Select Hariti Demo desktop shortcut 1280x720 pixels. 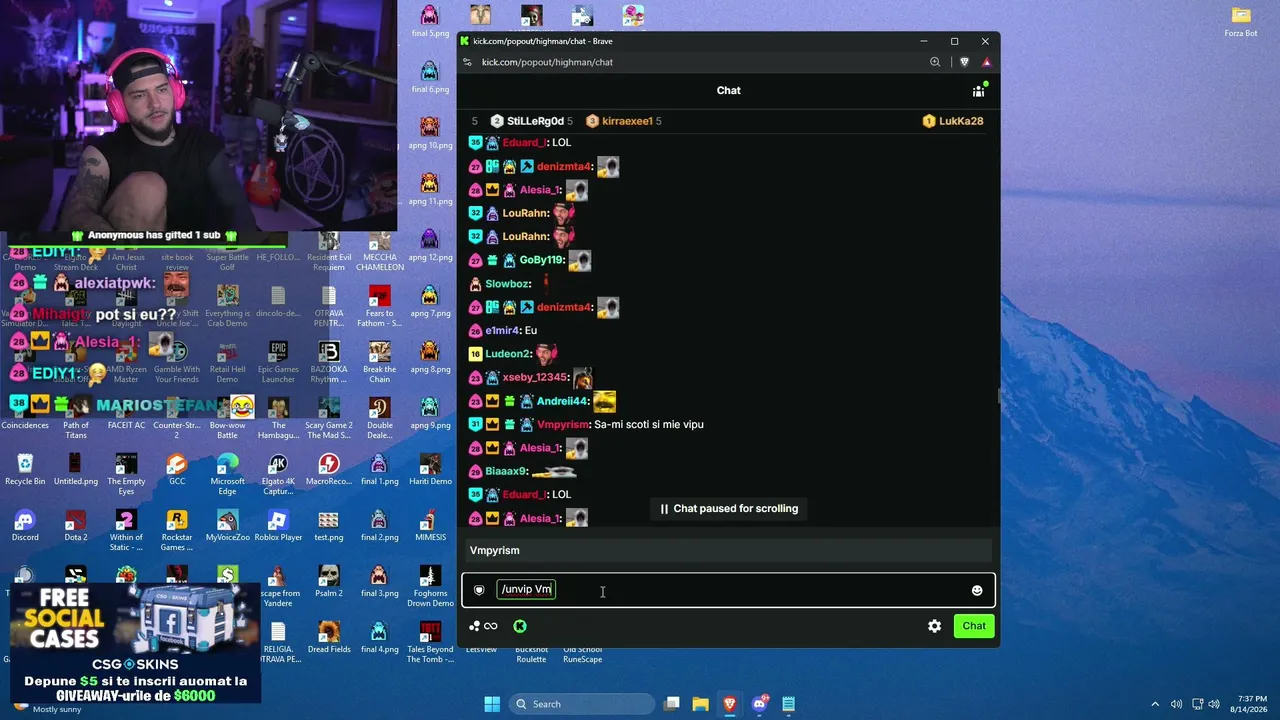[x=430, y=469]
